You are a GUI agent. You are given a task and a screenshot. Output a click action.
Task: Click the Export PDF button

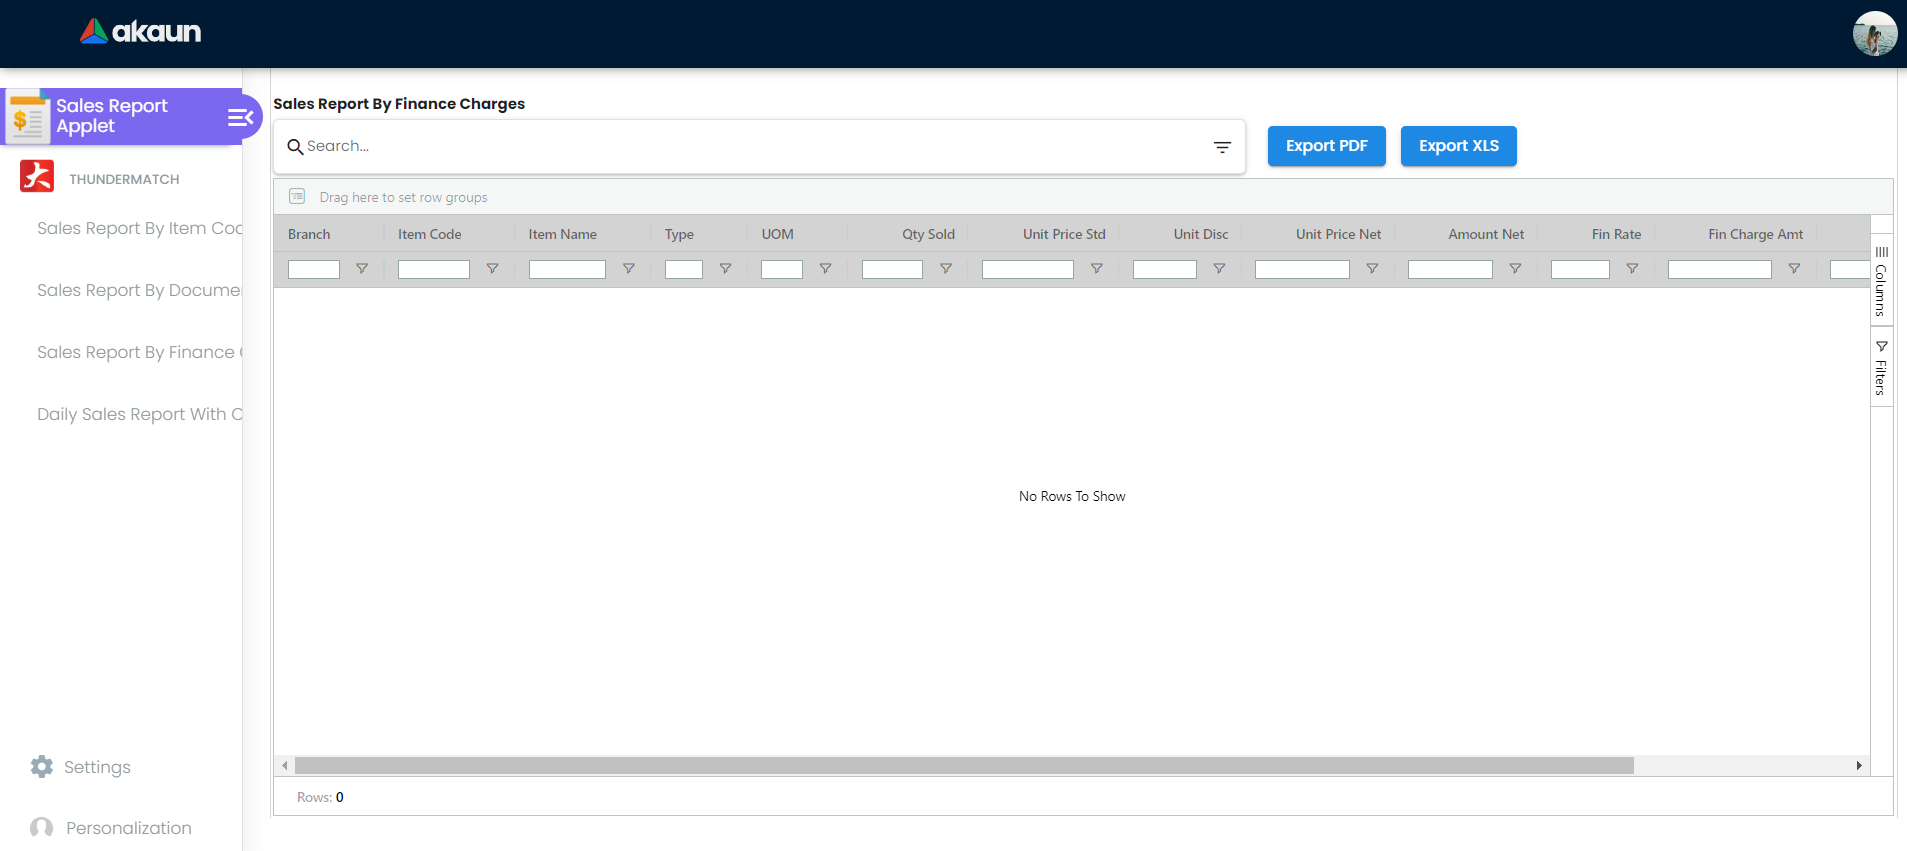tap(1327, 146)
